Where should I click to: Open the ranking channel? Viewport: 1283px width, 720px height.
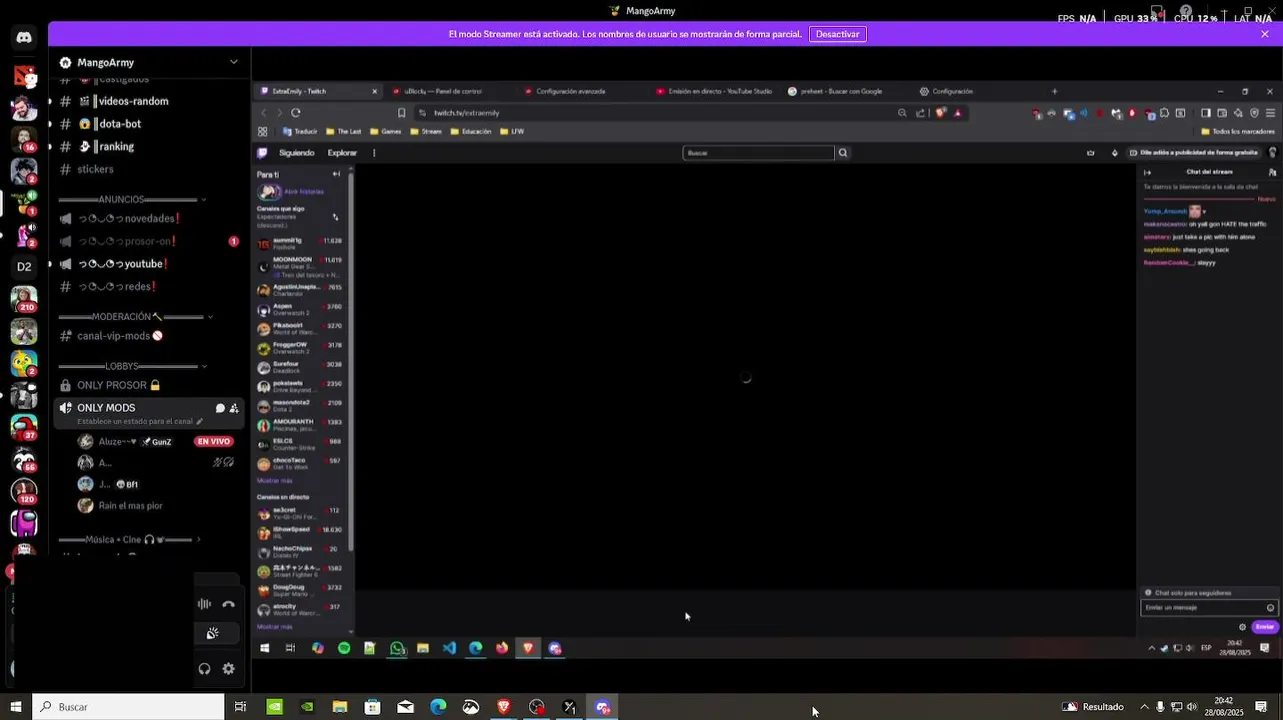click(x=148, y=146)
